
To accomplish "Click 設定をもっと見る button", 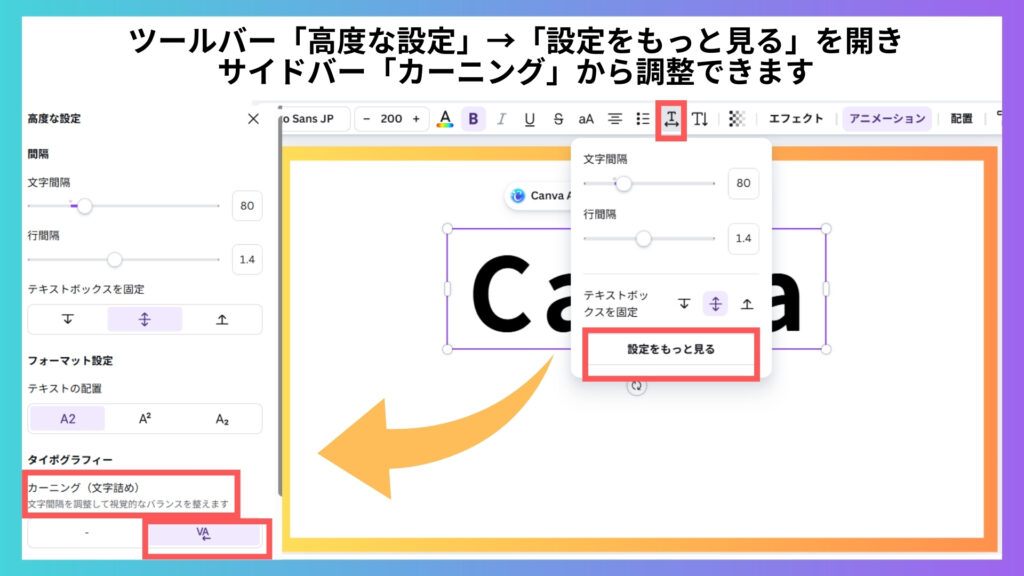I will pos(671,350).
